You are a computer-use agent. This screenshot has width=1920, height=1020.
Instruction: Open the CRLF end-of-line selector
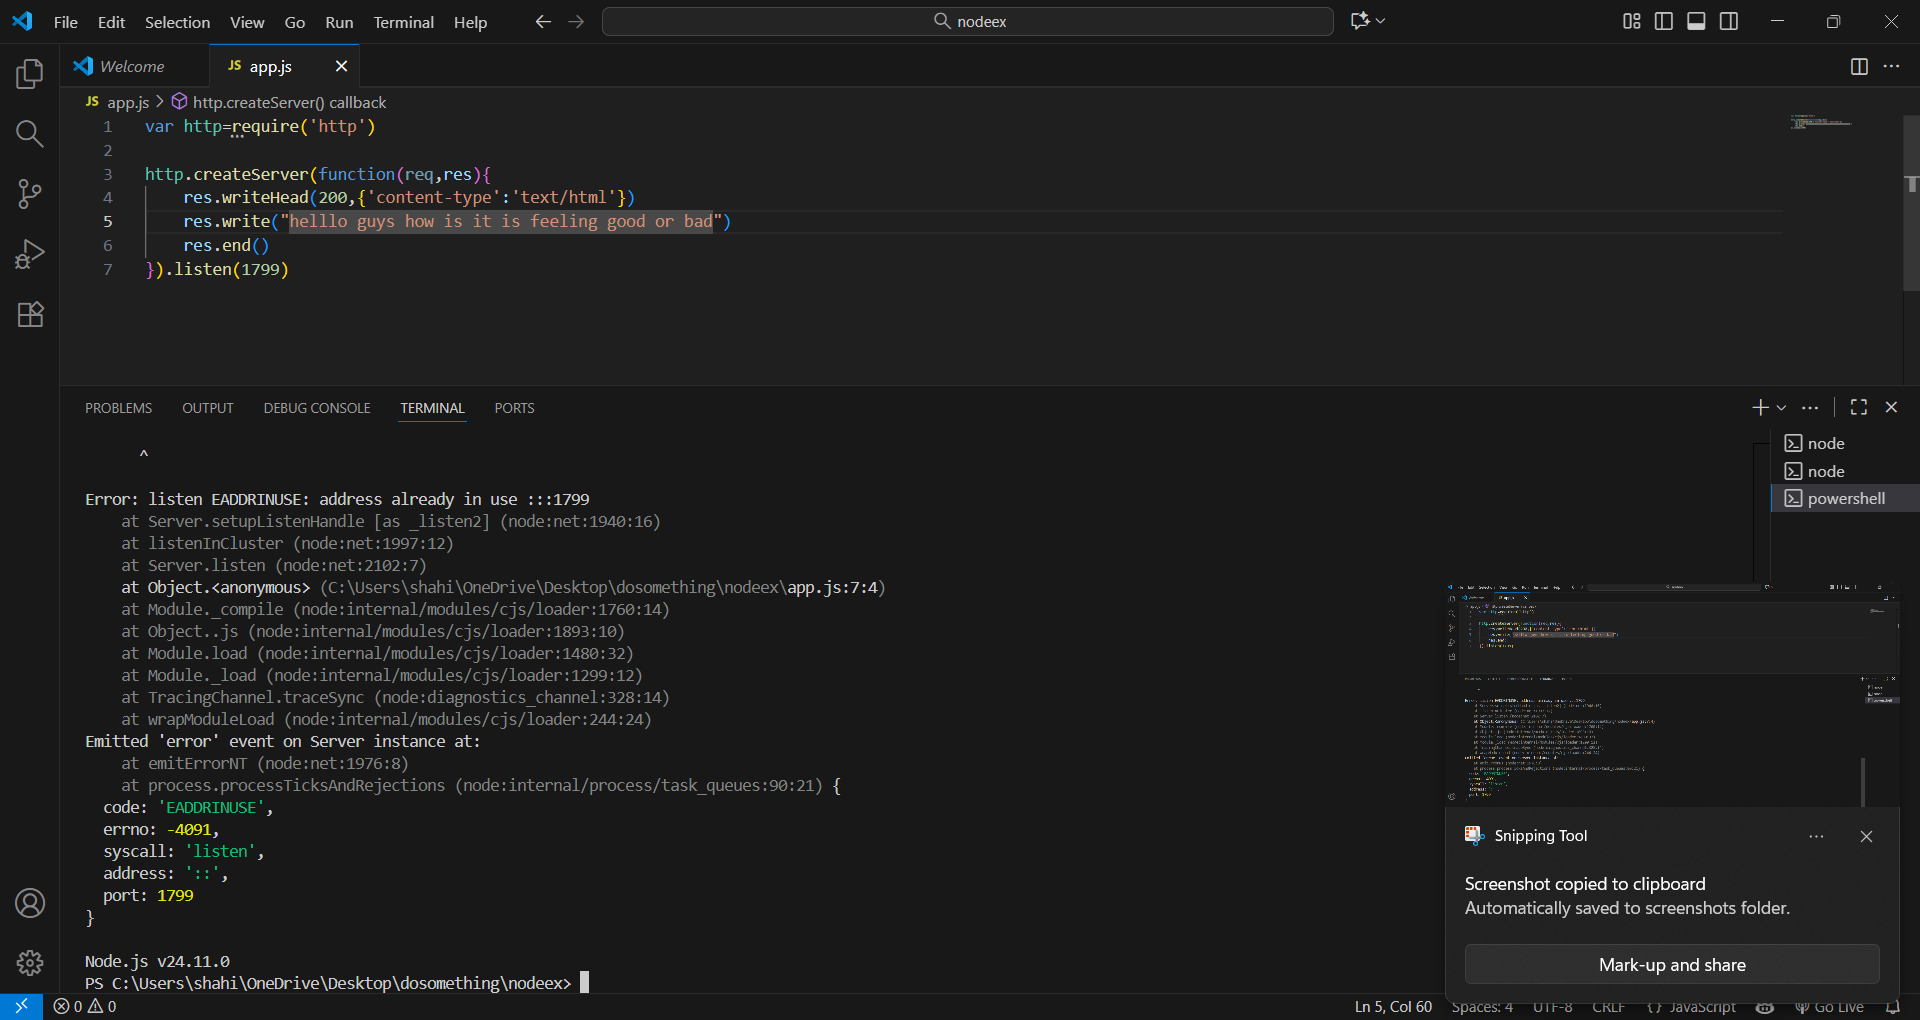[x=1608, y=1007]
